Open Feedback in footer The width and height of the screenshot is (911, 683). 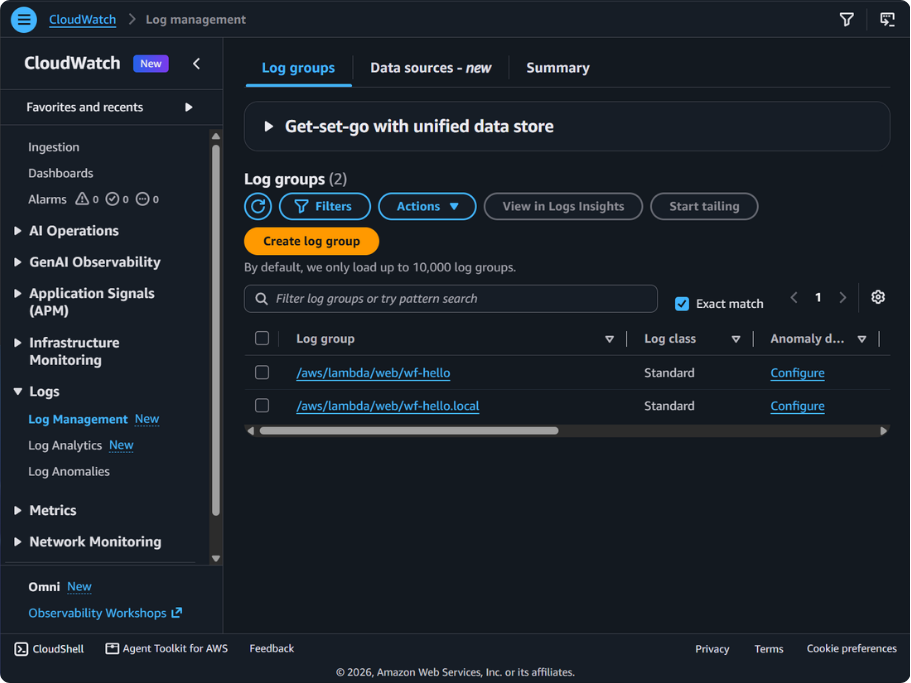click(272, 649)
